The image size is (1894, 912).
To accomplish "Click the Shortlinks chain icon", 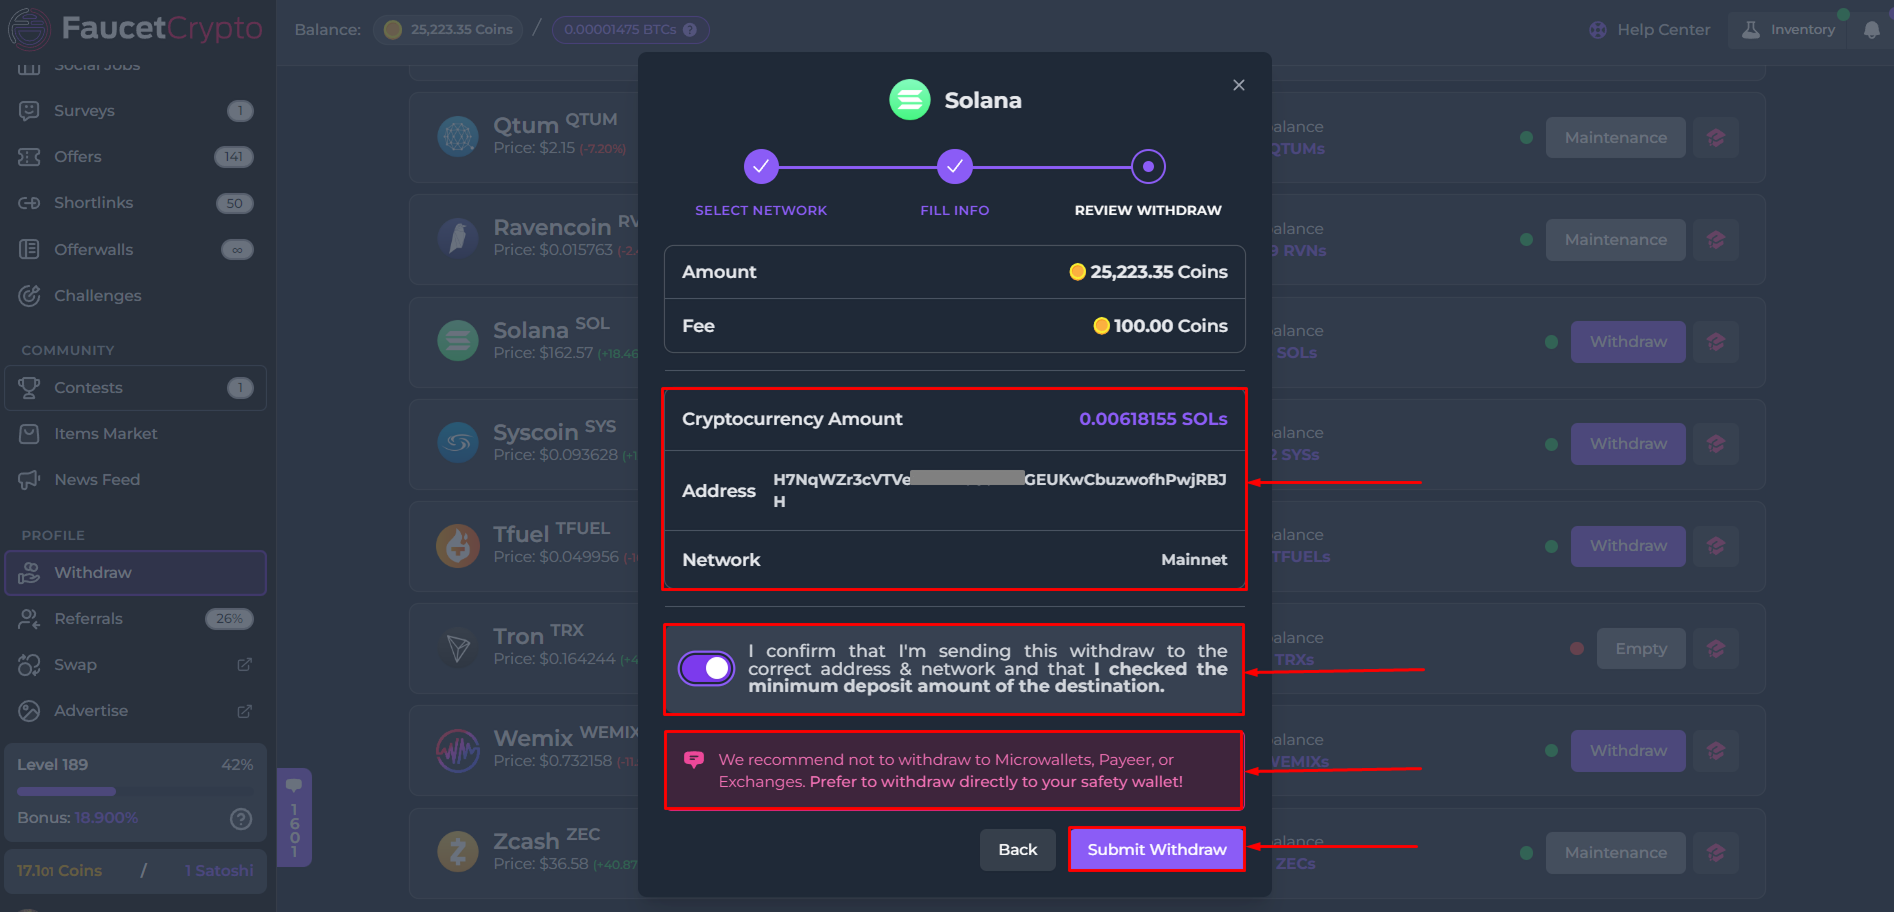I will coord(29,203).
